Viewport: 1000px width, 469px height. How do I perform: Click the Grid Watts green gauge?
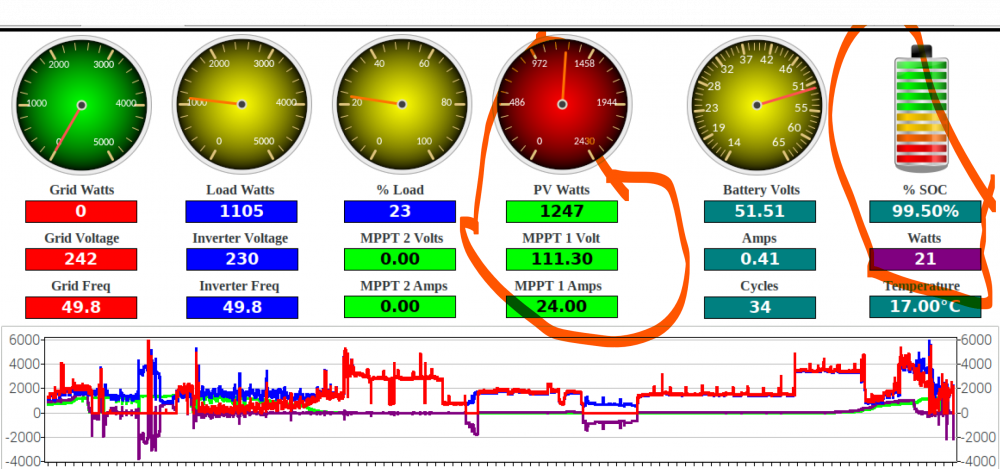(82, 105)
